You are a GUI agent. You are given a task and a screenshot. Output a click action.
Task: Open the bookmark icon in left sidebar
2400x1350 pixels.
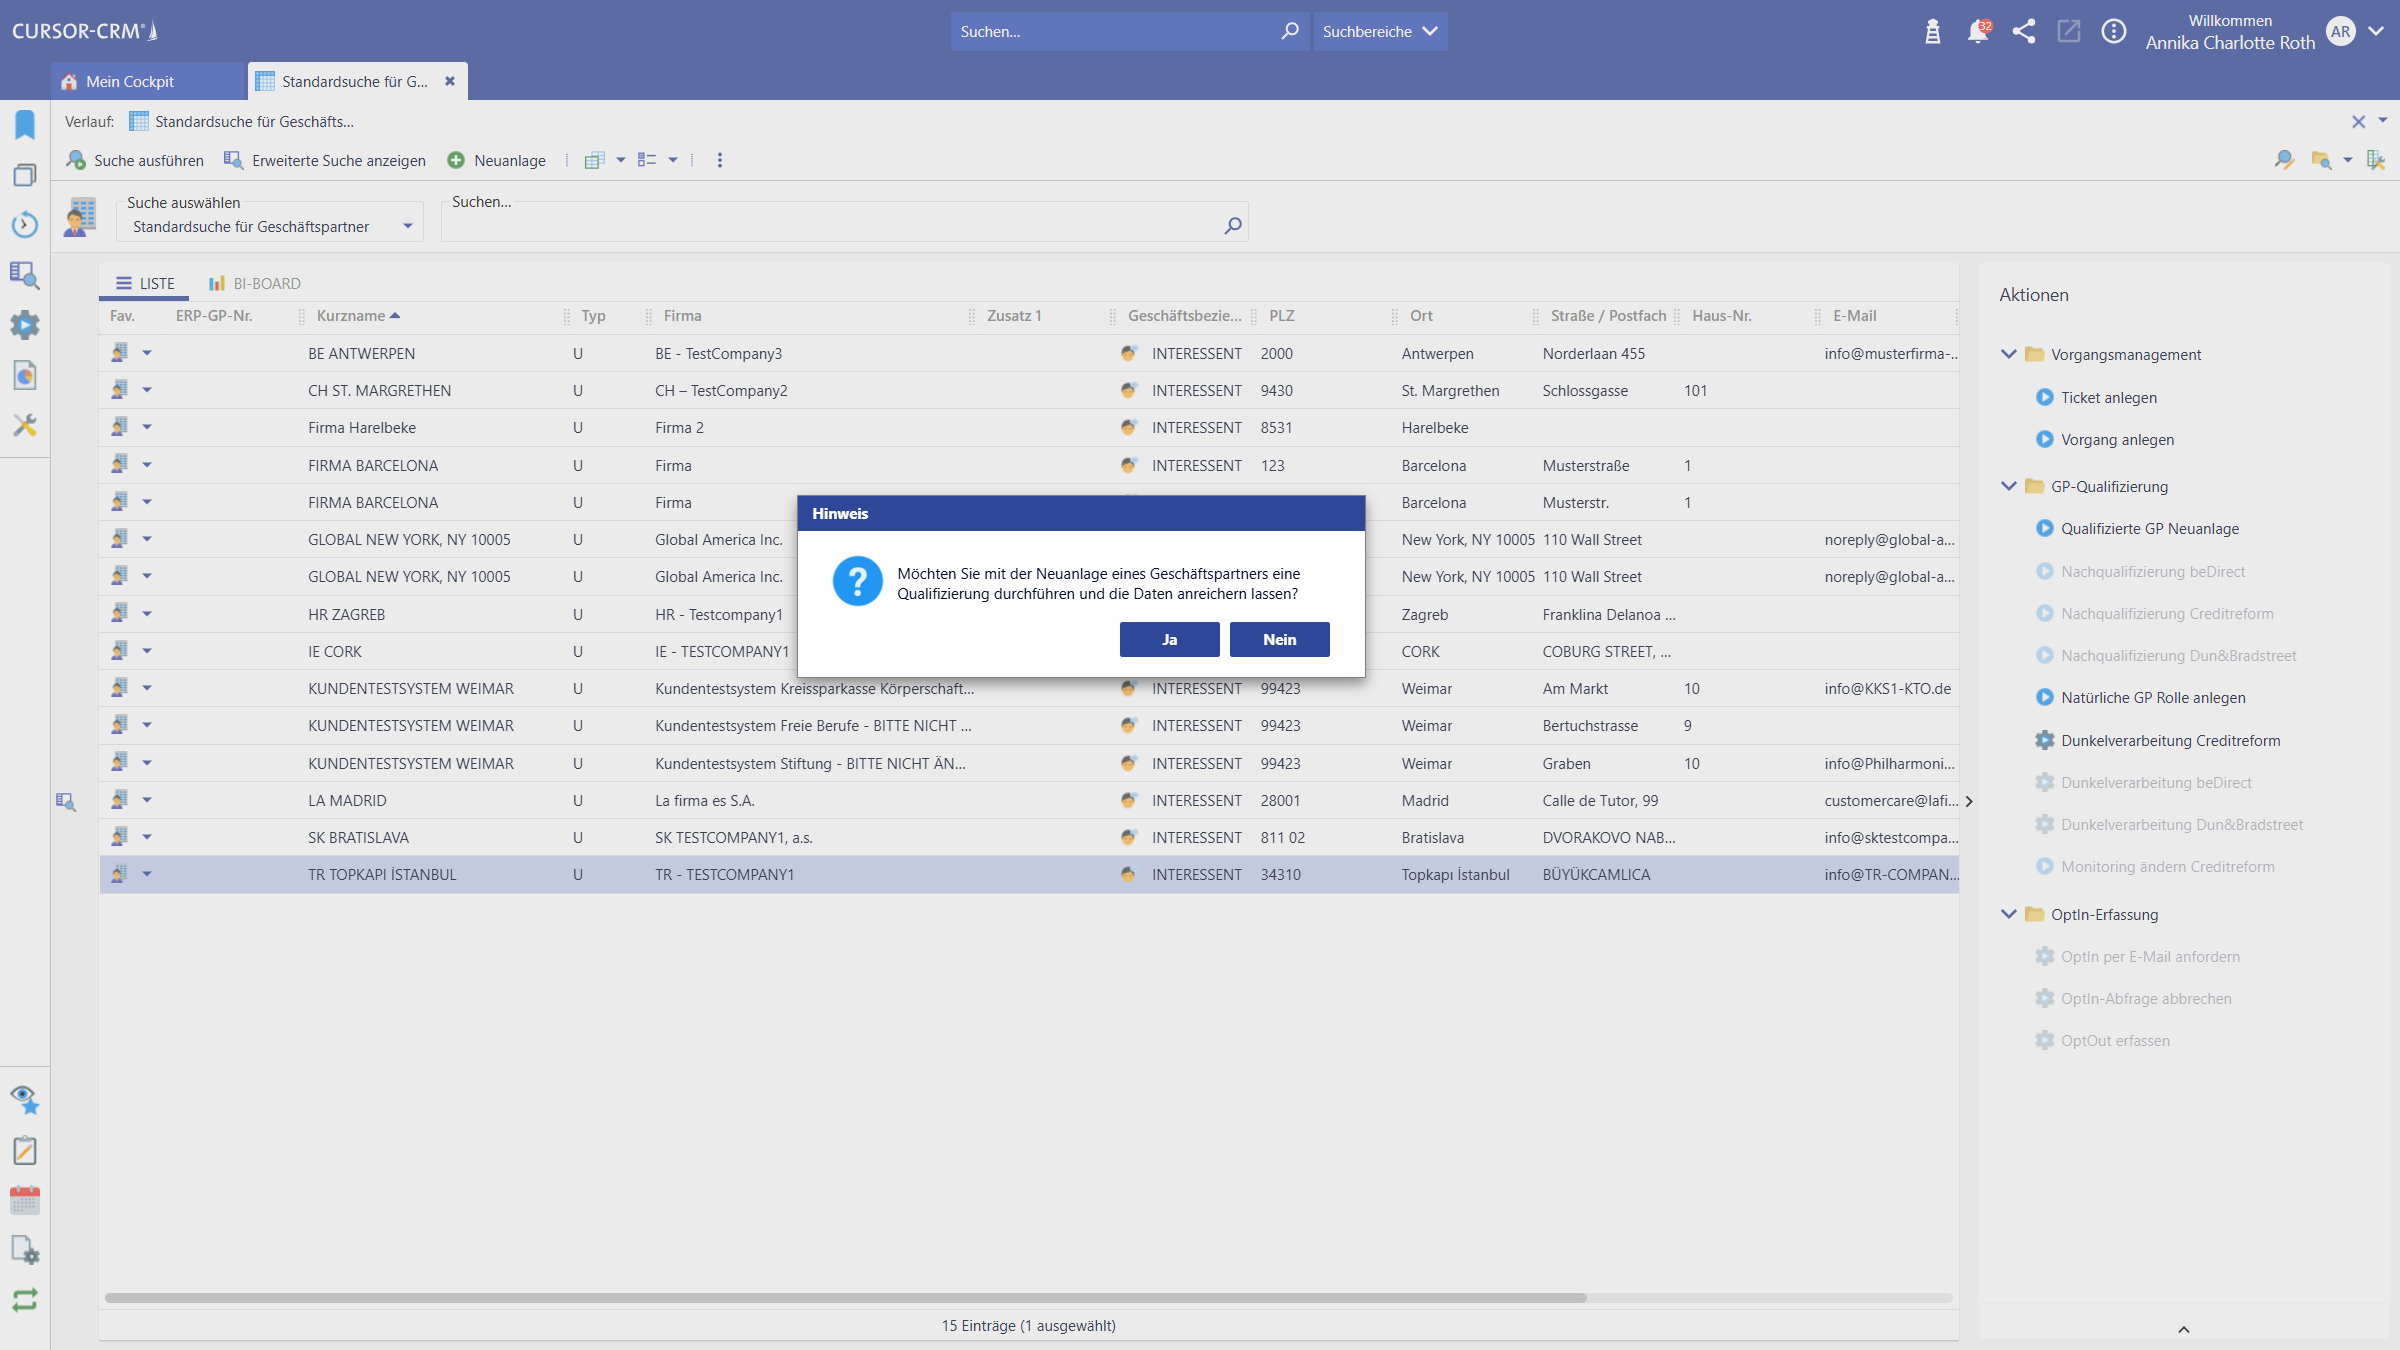(x=25, y=125)
